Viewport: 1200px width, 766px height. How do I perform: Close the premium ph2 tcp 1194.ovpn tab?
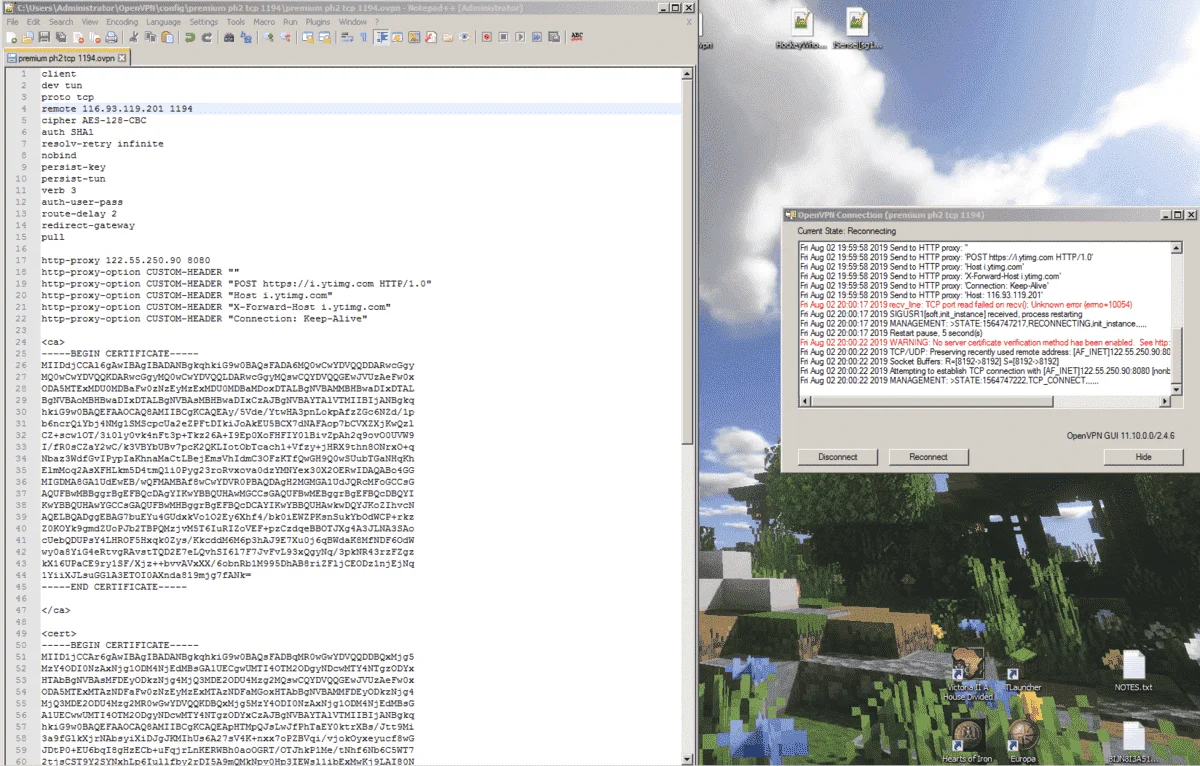tap(123, 58)
